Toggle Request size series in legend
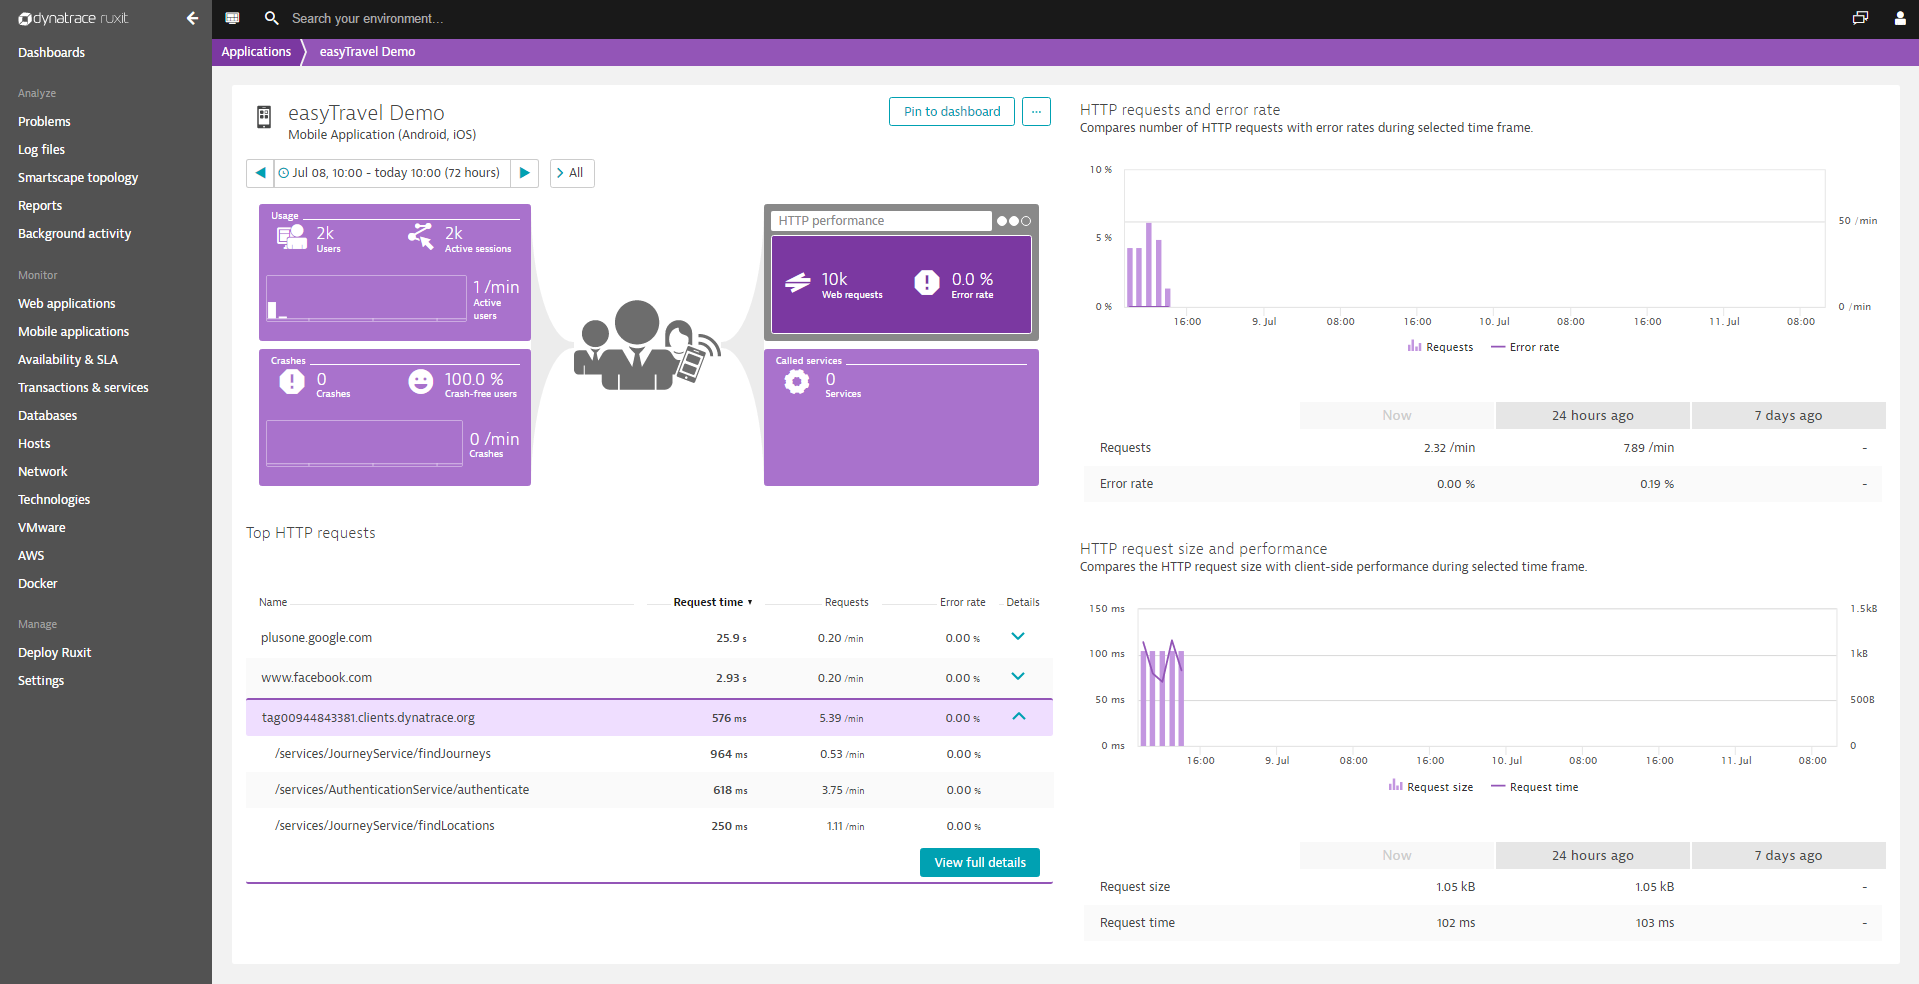This screenshot has width=1919, height=984. click(1431, 787)
